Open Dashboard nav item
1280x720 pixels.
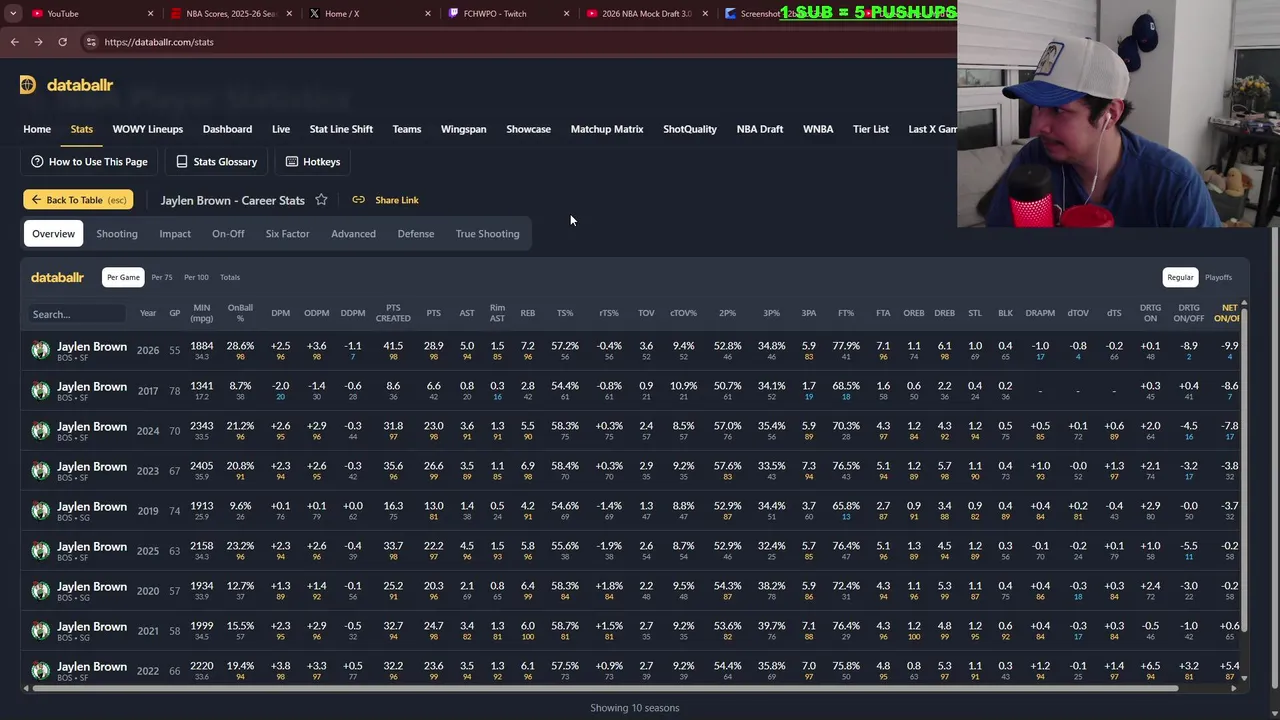pos(227,129)
